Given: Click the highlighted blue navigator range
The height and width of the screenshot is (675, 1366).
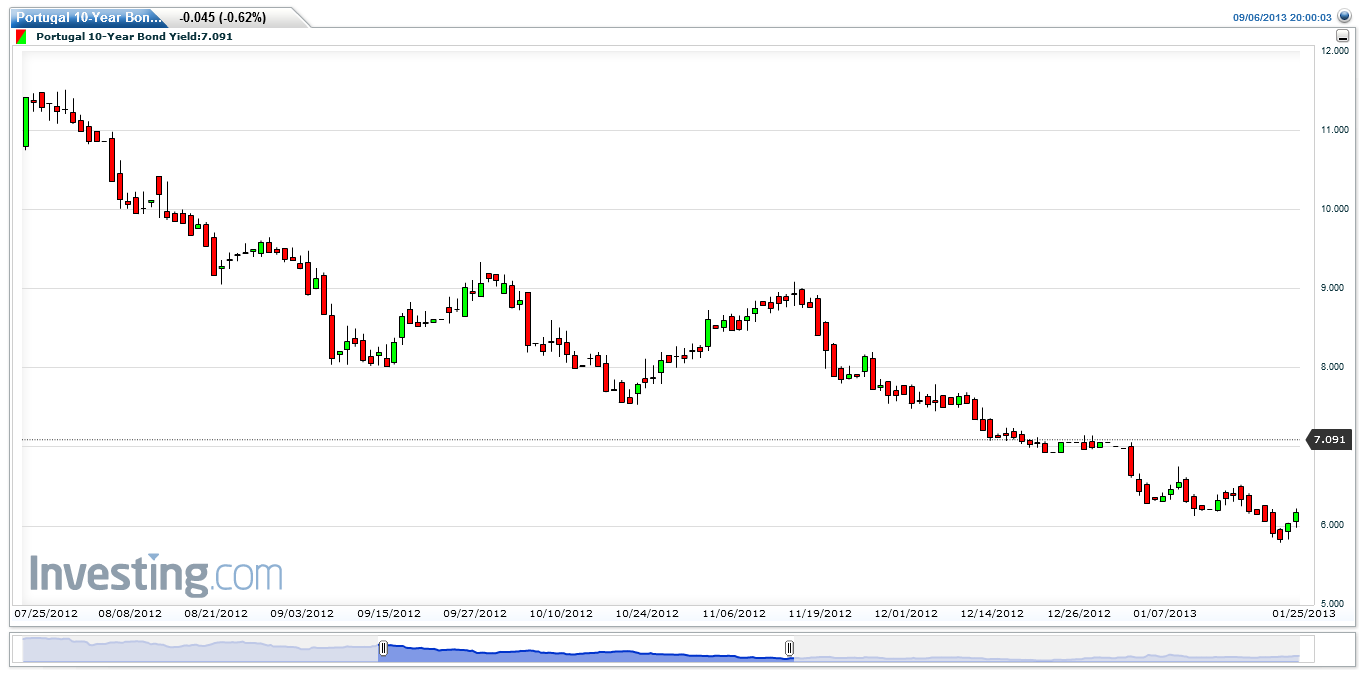Looking at the screenshot, I should [586, 651].
